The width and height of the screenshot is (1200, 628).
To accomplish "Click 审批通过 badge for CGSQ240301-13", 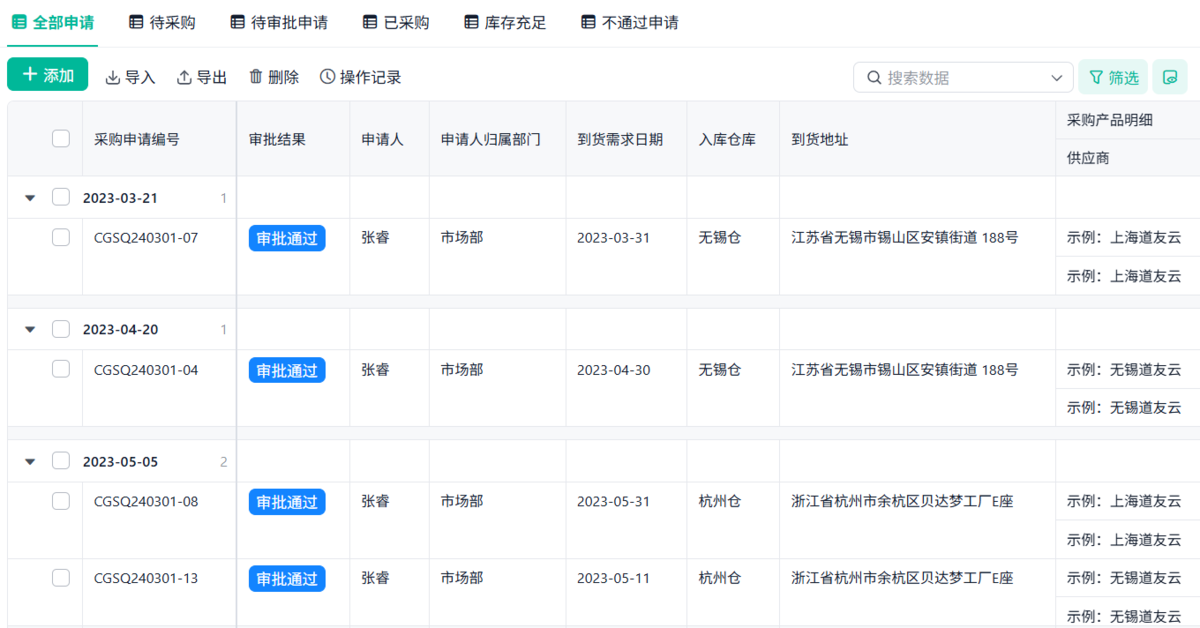I will 287,579.
